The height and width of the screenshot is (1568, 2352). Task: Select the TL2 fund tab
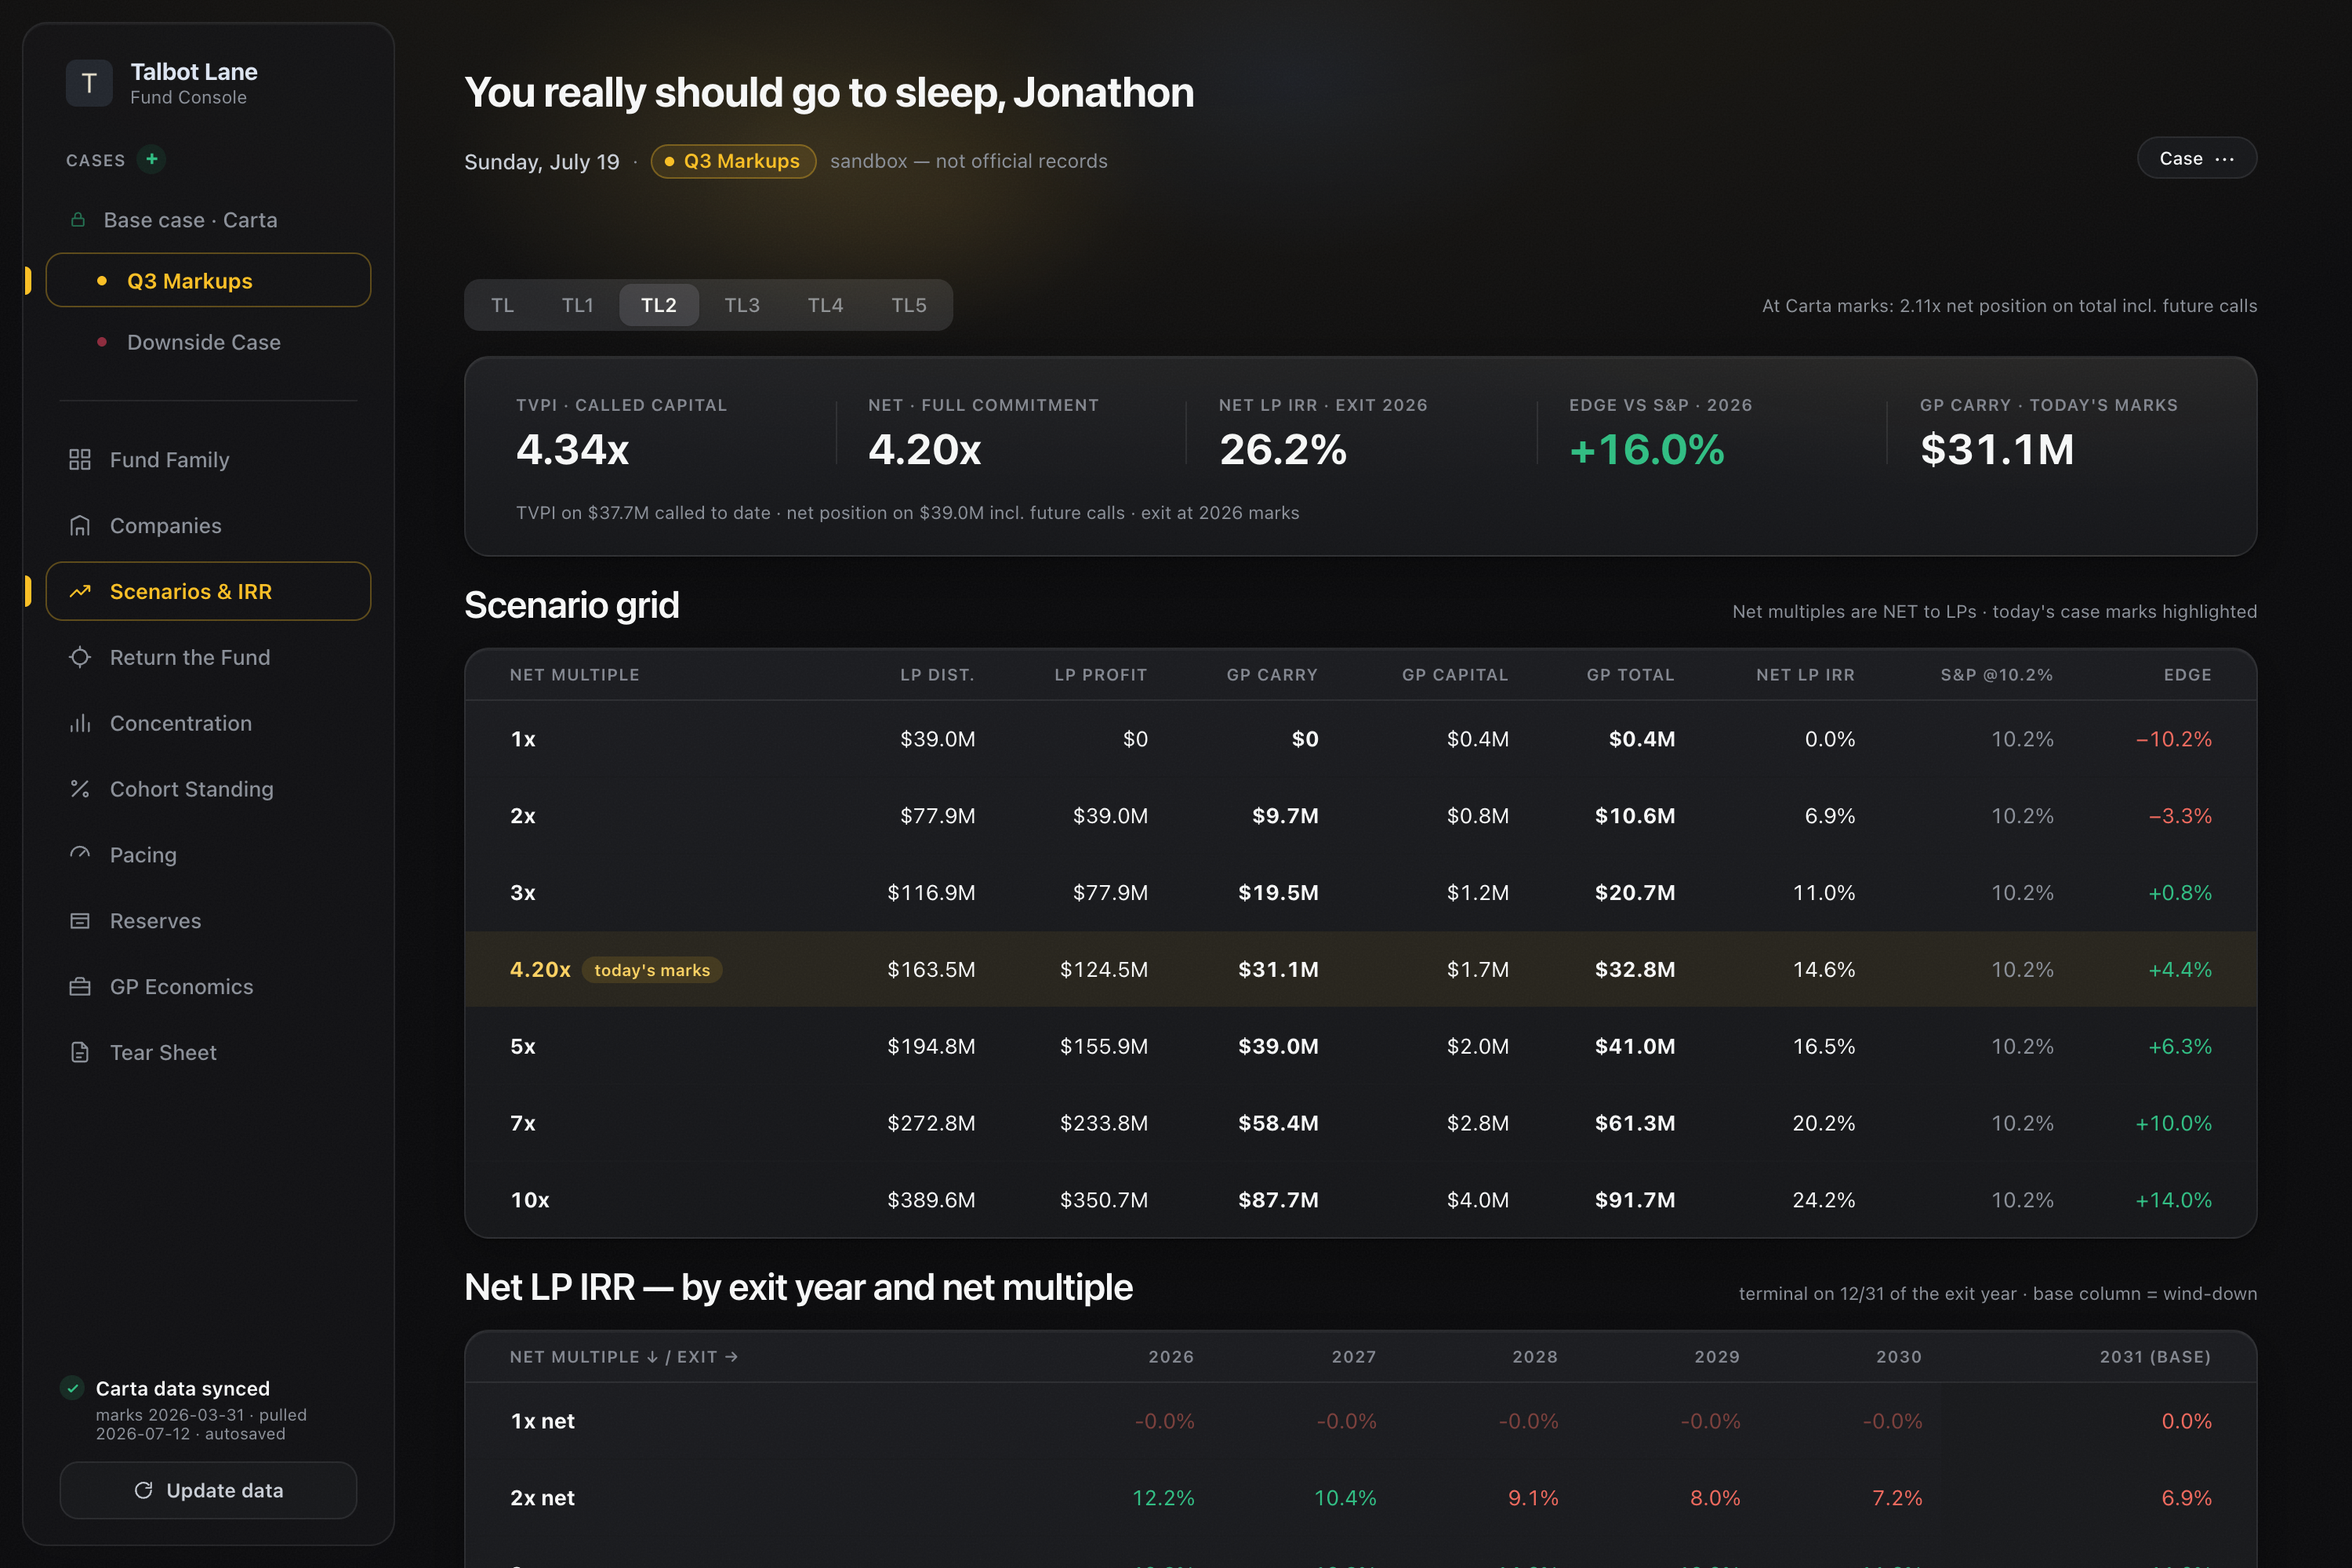coord(659,305)
